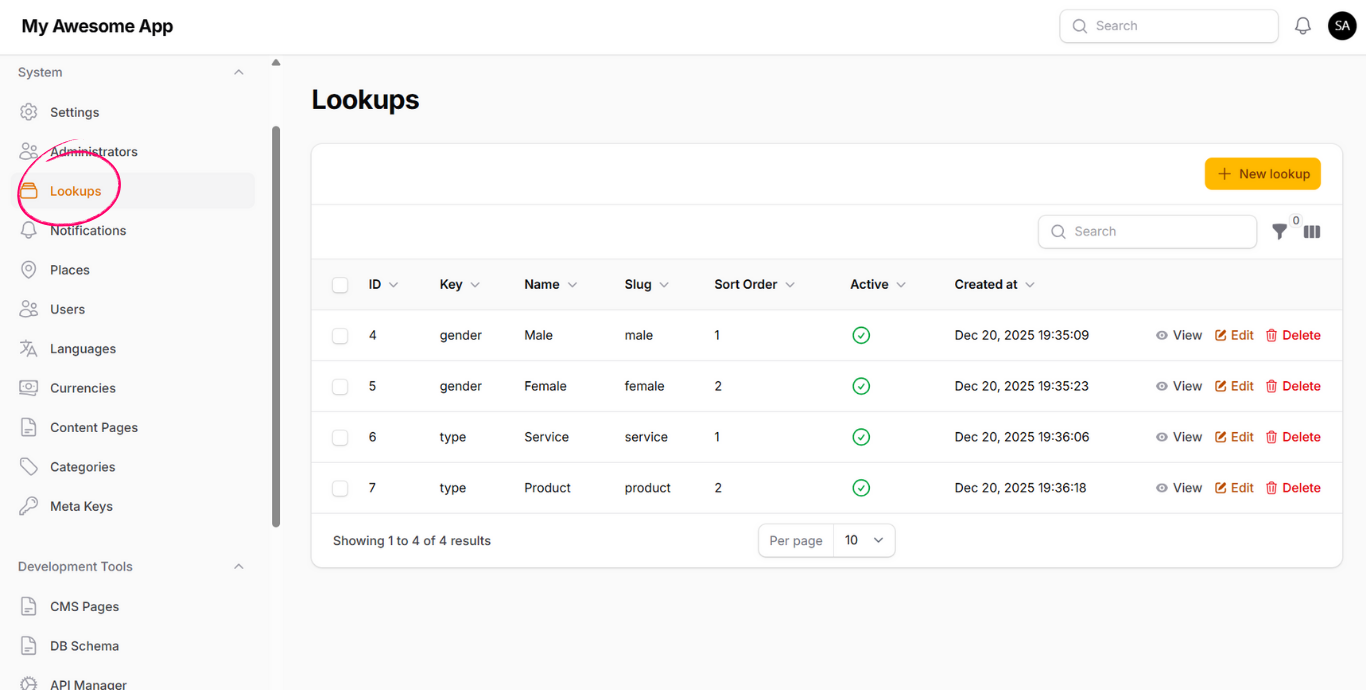
Task: Click the table filter funnel icon
Action: (x=1279, y=232)
